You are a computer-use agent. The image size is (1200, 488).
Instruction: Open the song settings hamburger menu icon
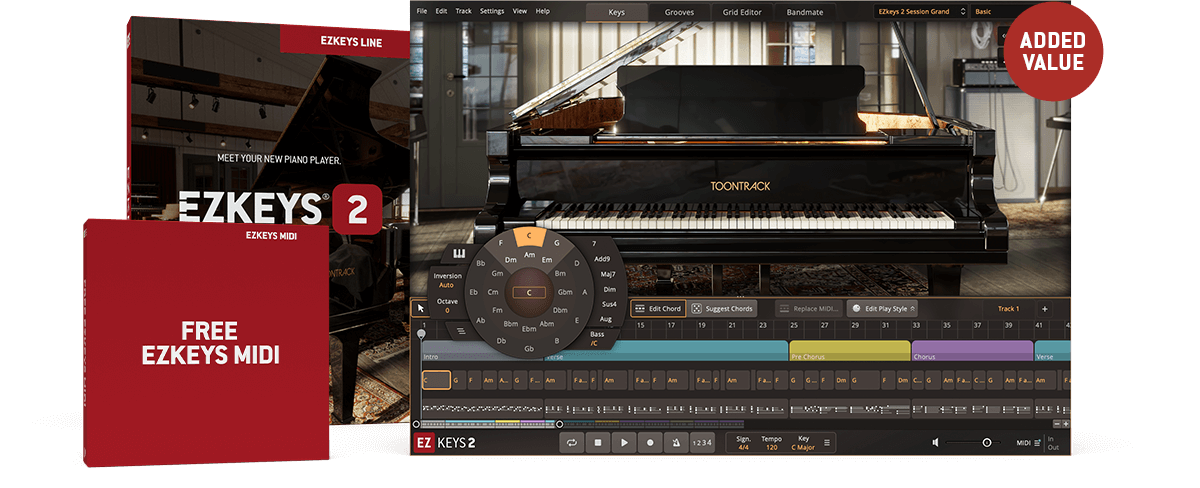point(827,442)
